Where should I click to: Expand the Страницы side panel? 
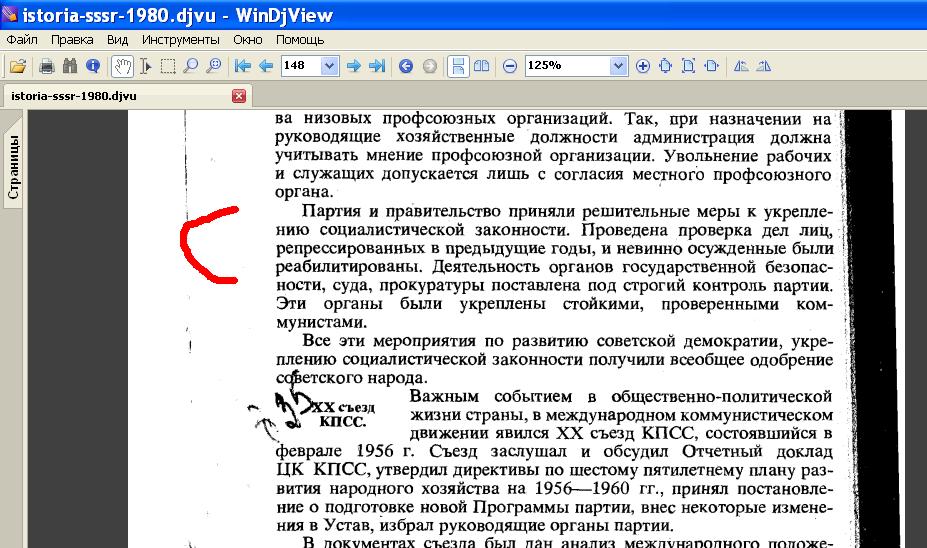(x=14, y=167)
